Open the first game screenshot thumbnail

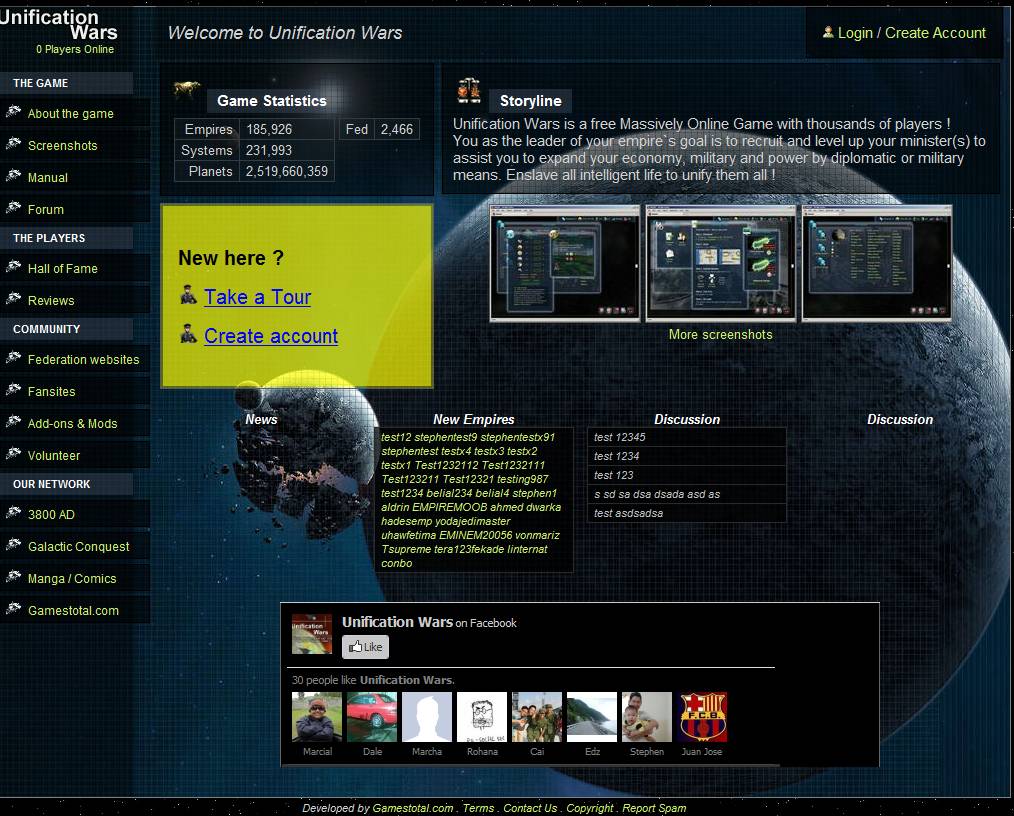pos(565,263)
